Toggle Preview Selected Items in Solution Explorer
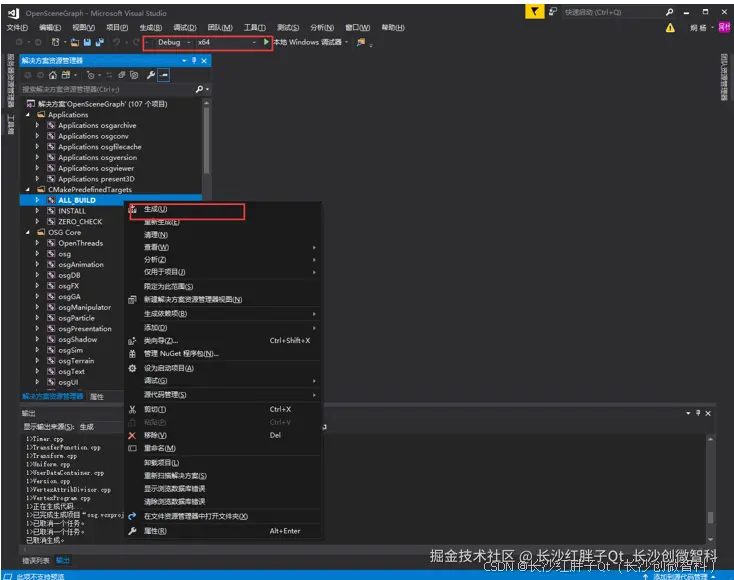The image size is (734, 580). click(x=163, y=75)
